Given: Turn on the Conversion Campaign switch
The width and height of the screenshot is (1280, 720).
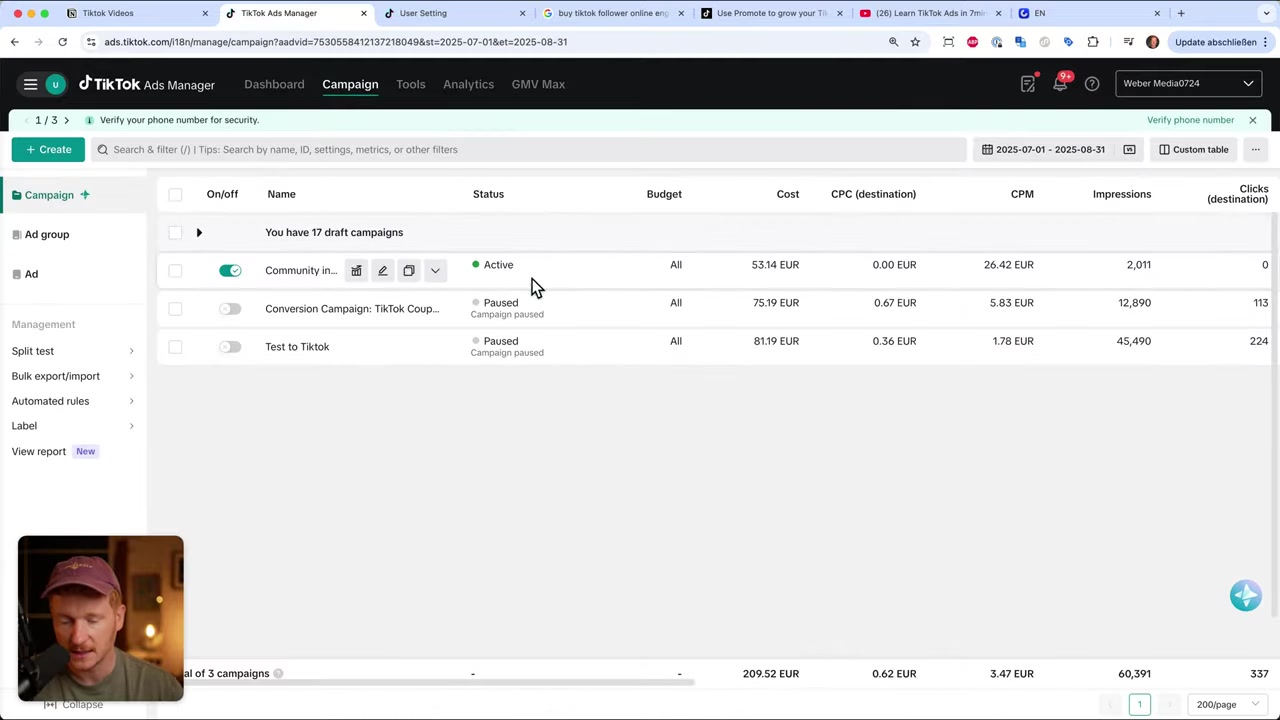Looking at the screenshot, I should tap(230, 309).
